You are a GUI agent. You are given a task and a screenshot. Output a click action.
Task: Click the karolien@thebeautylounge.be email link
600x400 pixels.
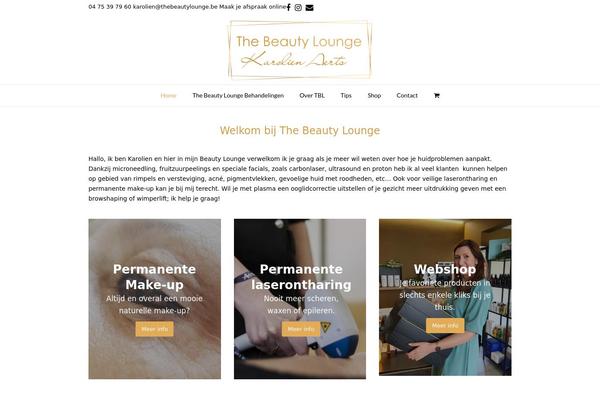[175, 7]
